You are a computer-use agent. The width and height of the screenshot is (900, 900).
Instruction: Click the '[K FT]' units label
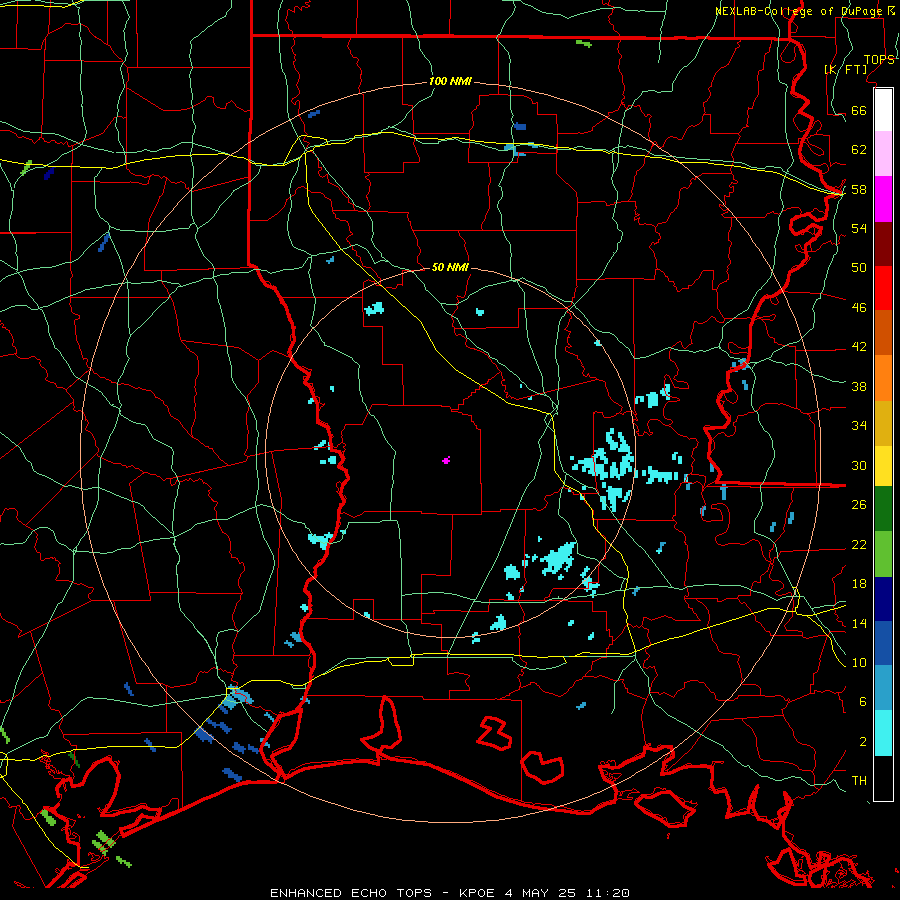(846, 69)
